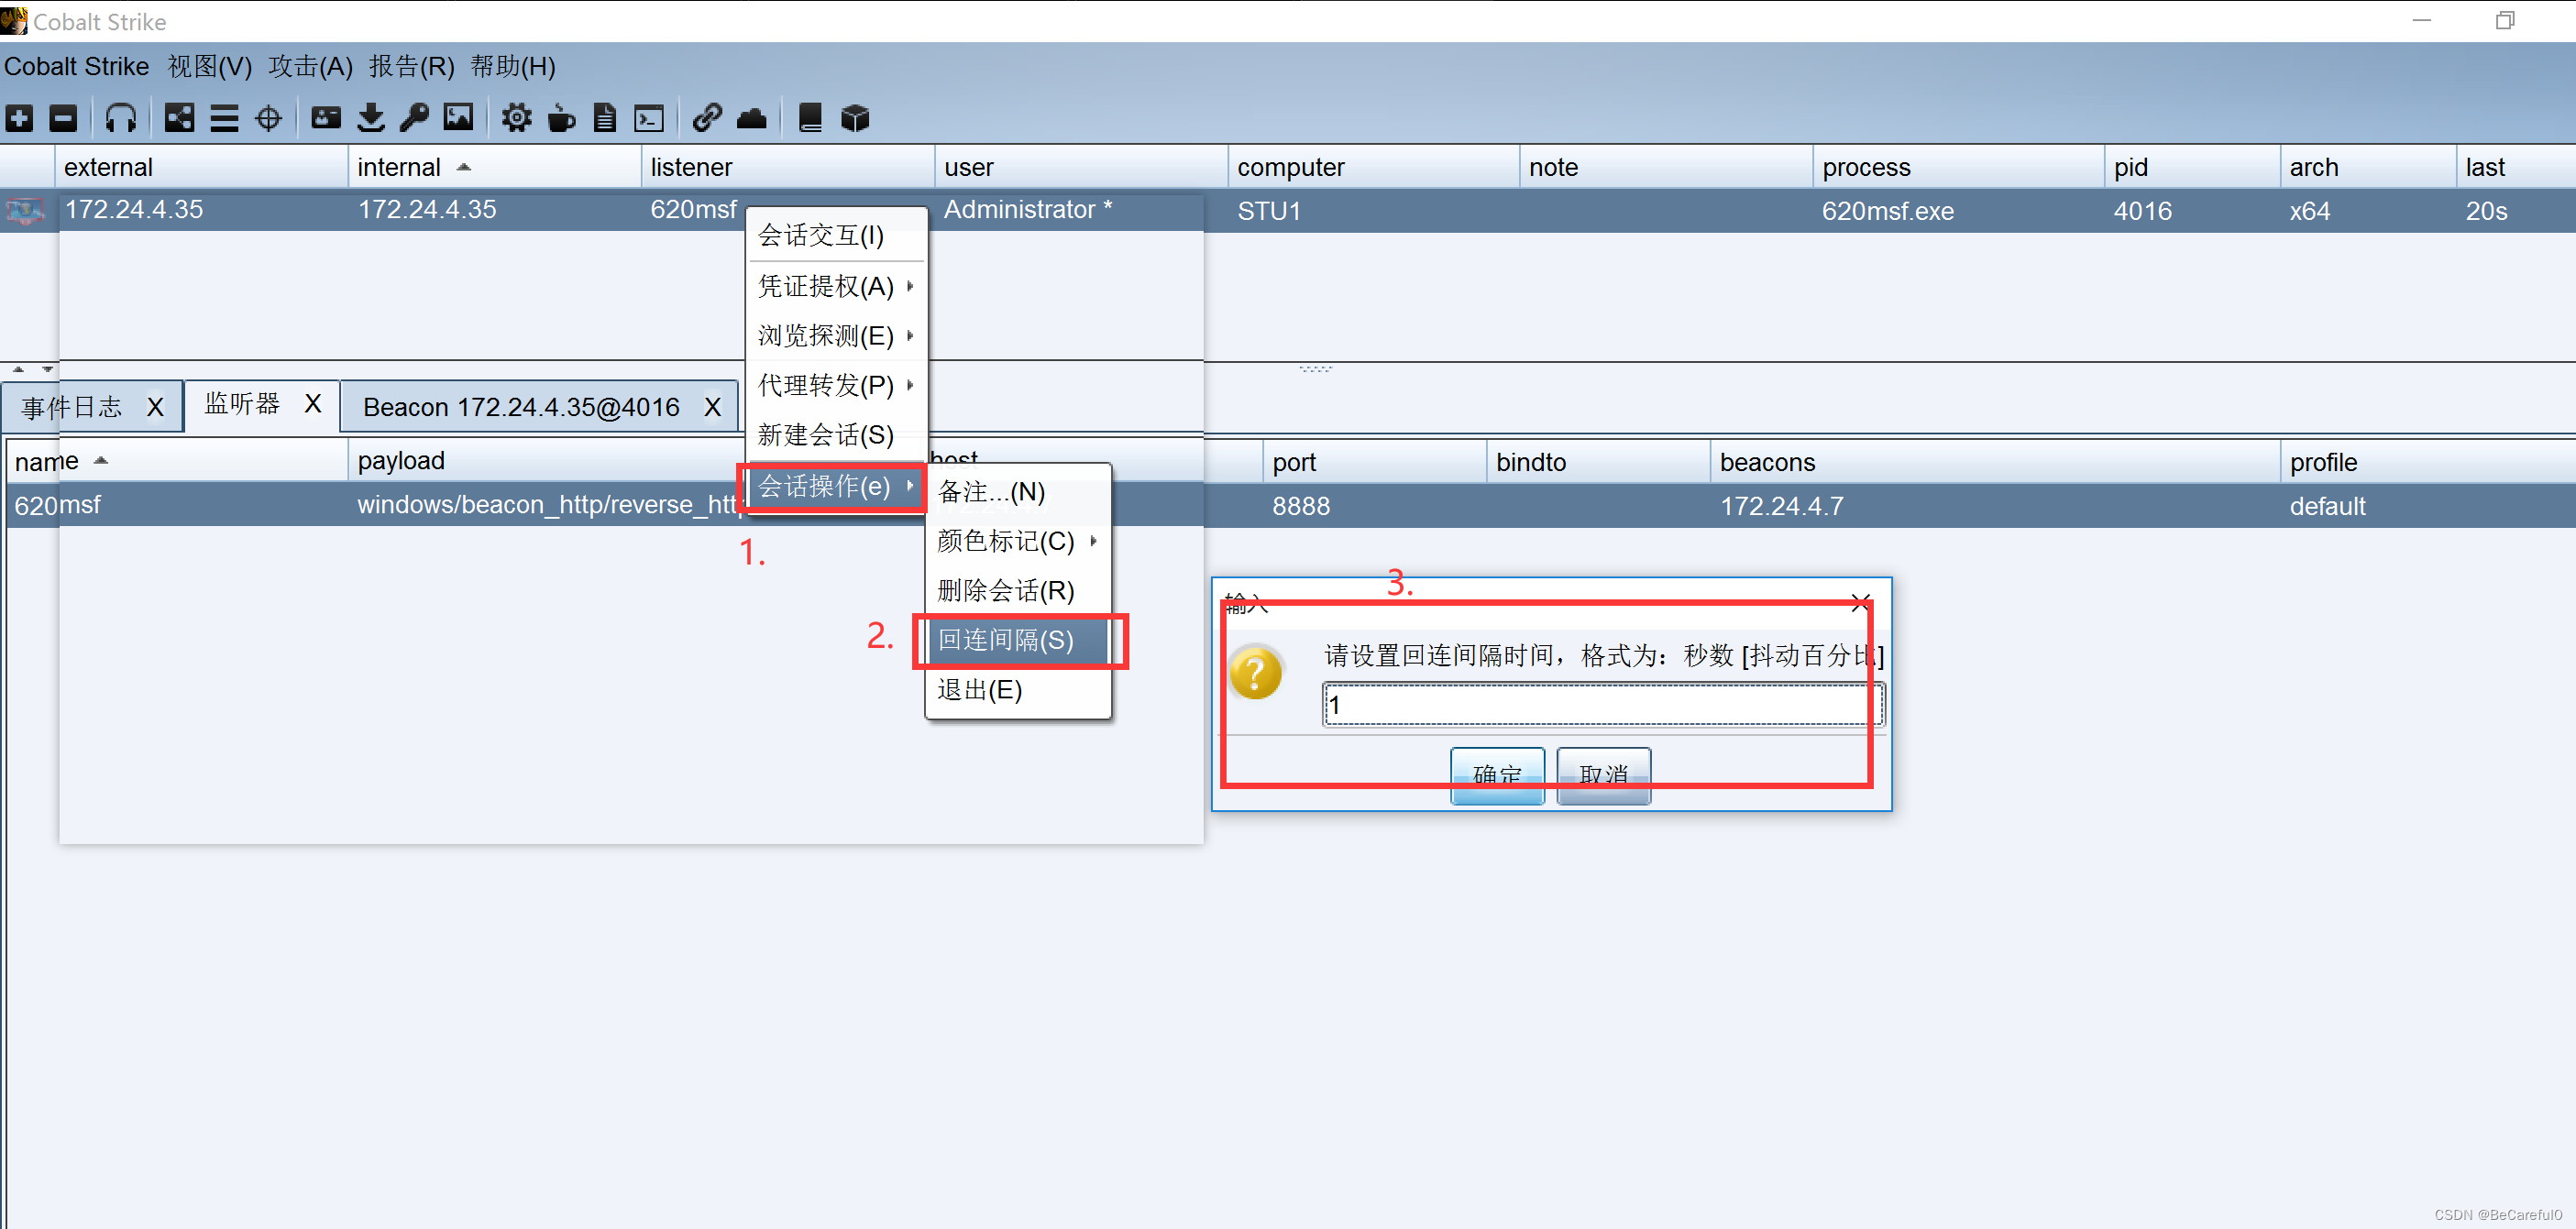The width and height of the screenshot is (2576, 1229).
Task: Select 备注...(N) in the submenu
Action: click(1018, 491)
